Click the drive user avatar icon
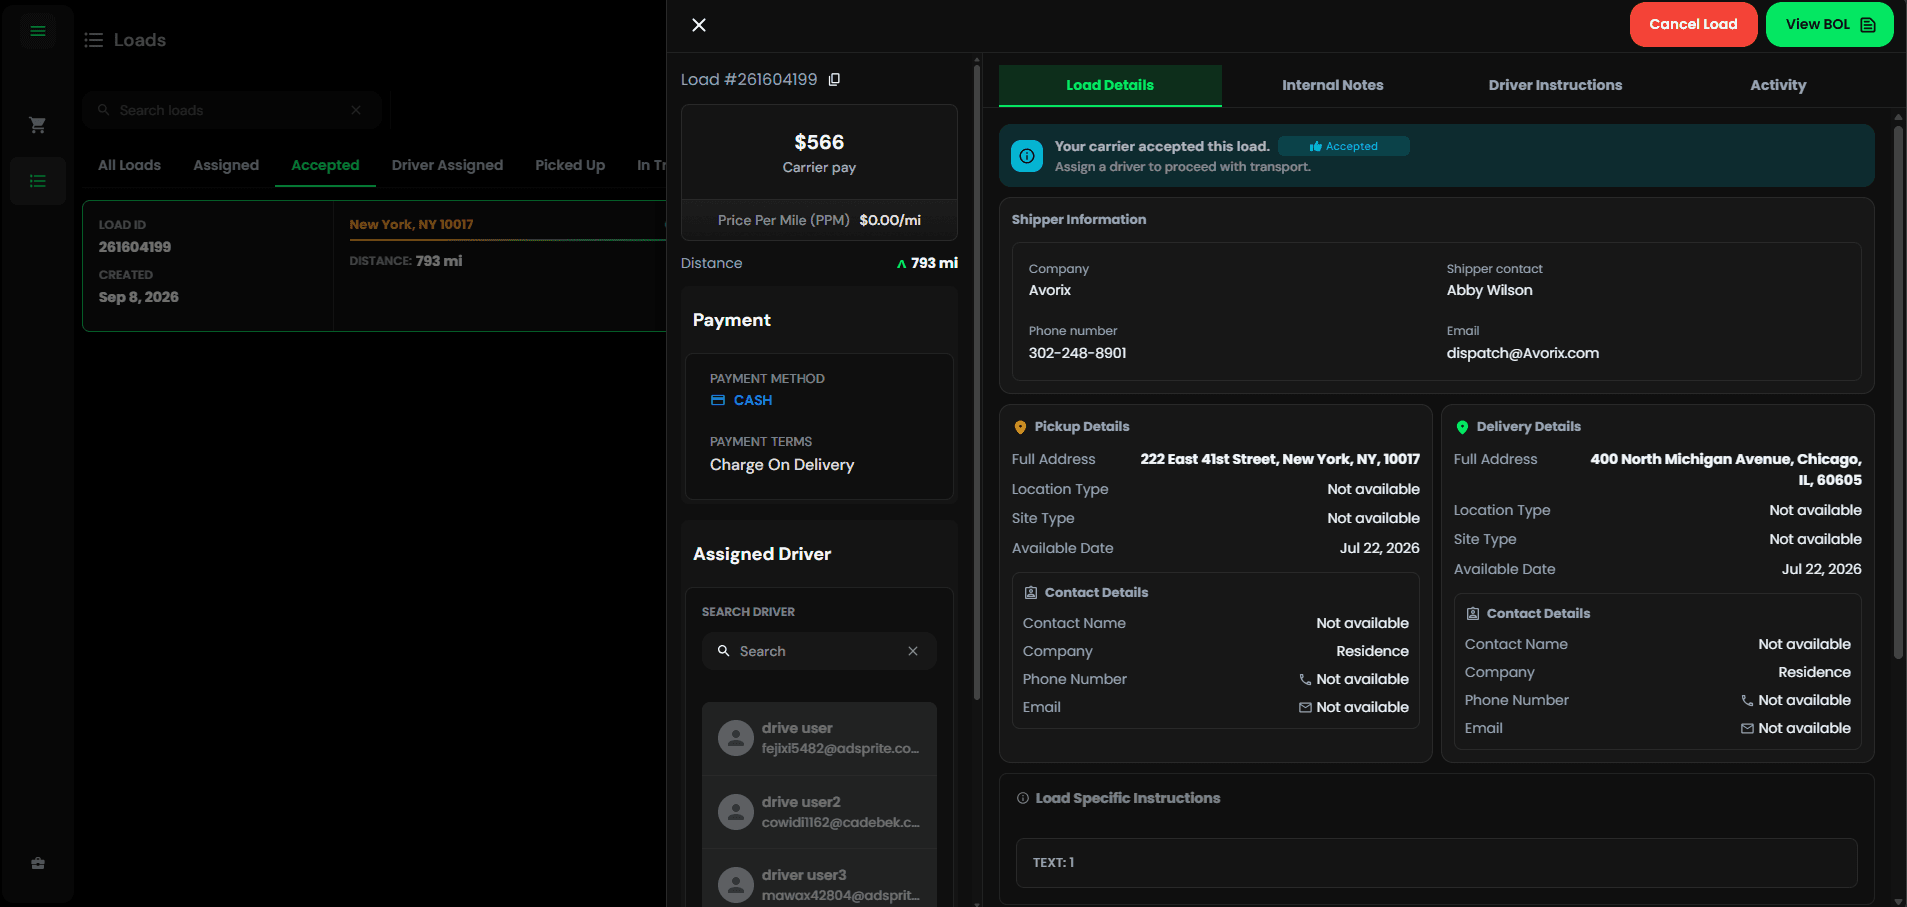Viewport: 1907px width, 907px height. (736, 738)
